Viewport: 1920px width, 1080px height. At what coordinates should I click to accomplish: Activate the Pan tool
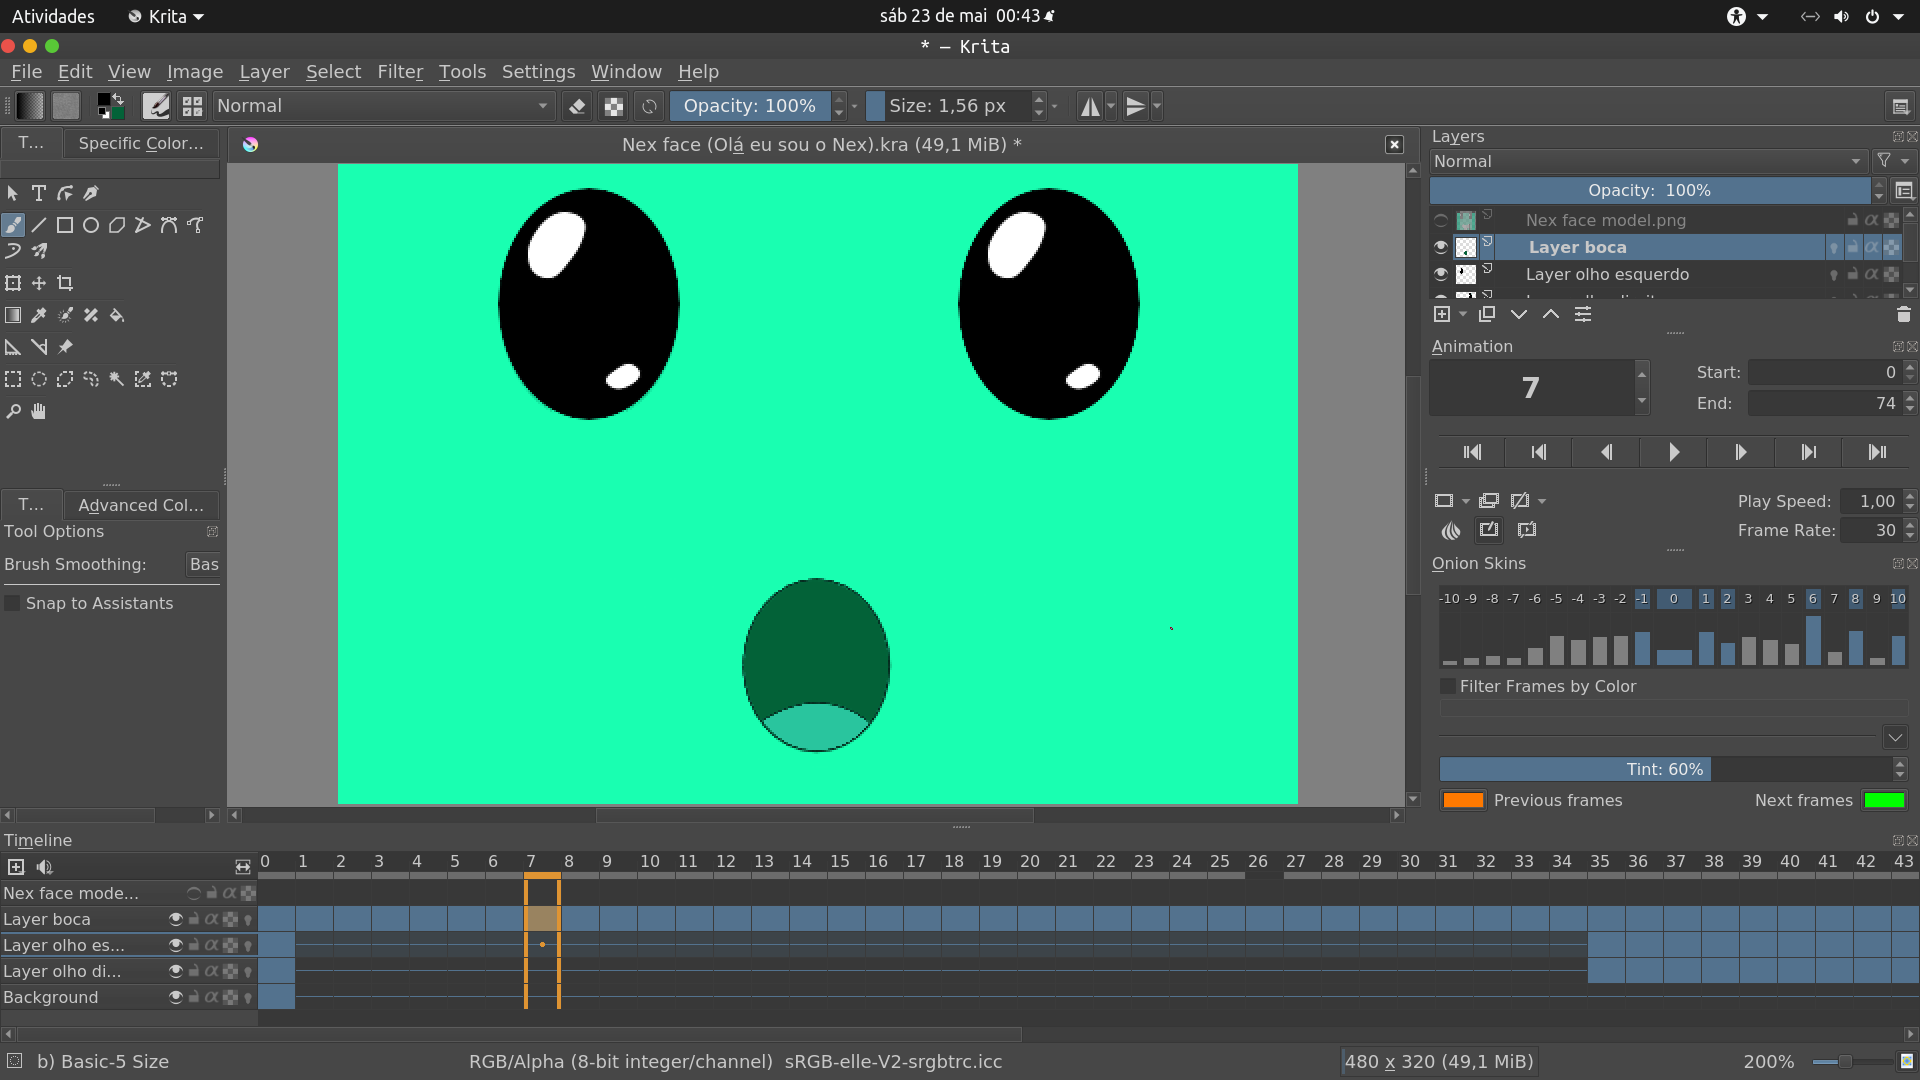39,410
